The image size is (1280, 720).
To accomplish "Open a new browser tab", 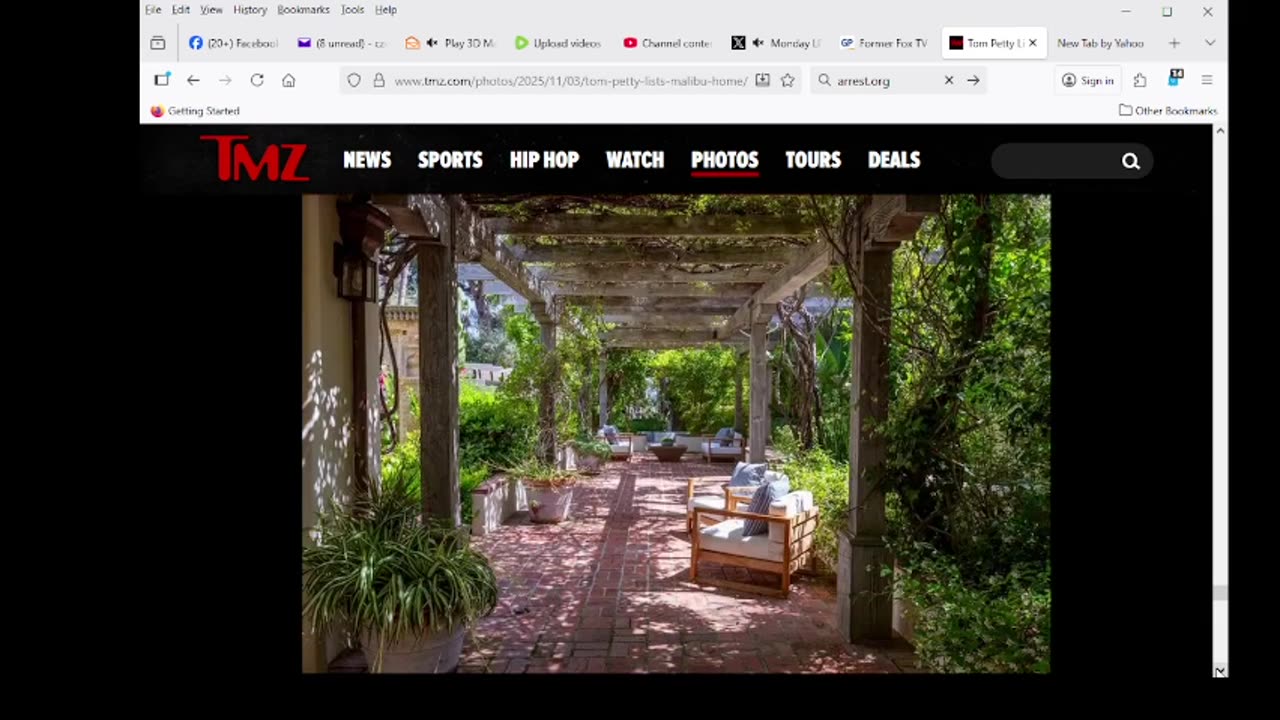I will (x=1174, y=43).
